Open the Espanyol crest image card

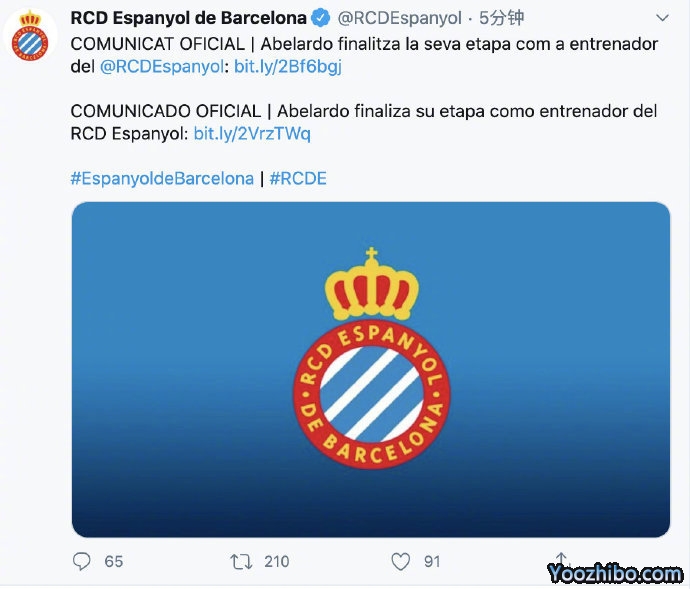[371, 370]
